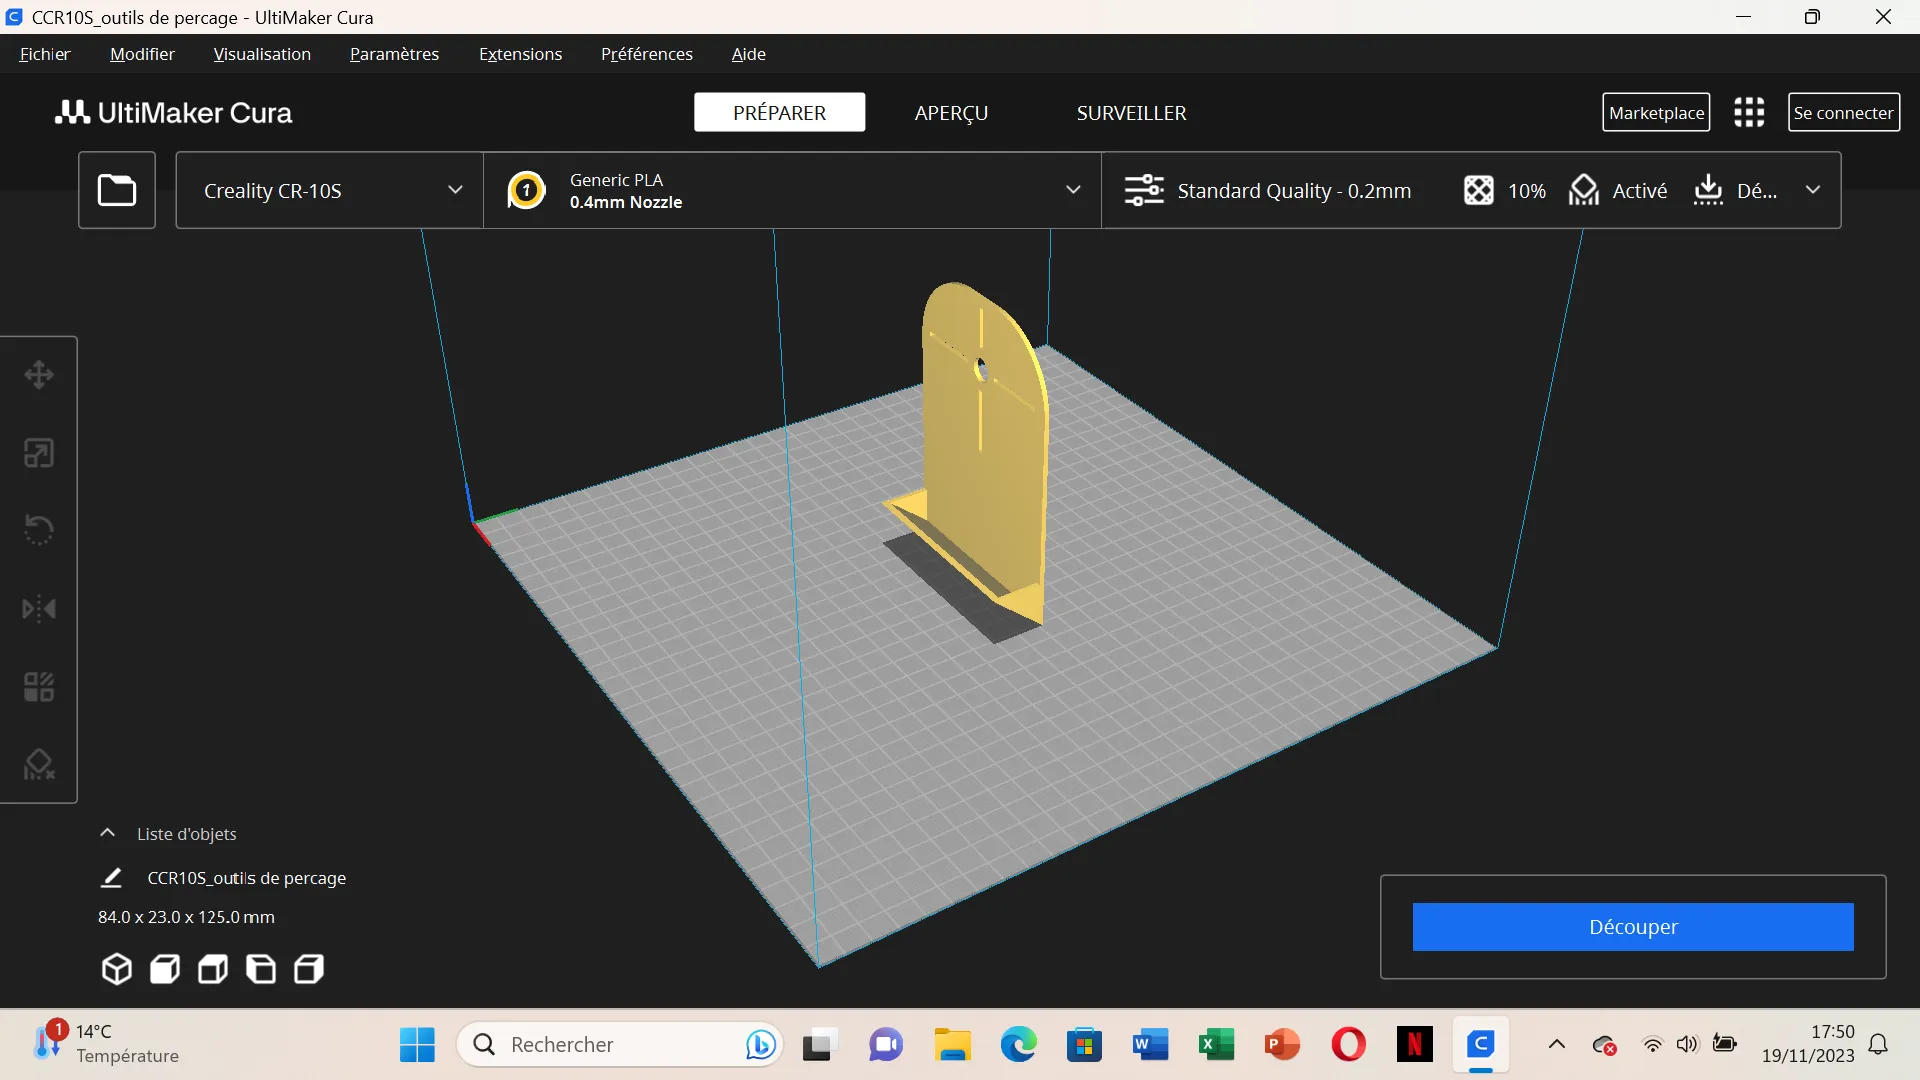Expand the Creality CR-10S printer dropdown

pyautogui.click(x=329, y=190)
